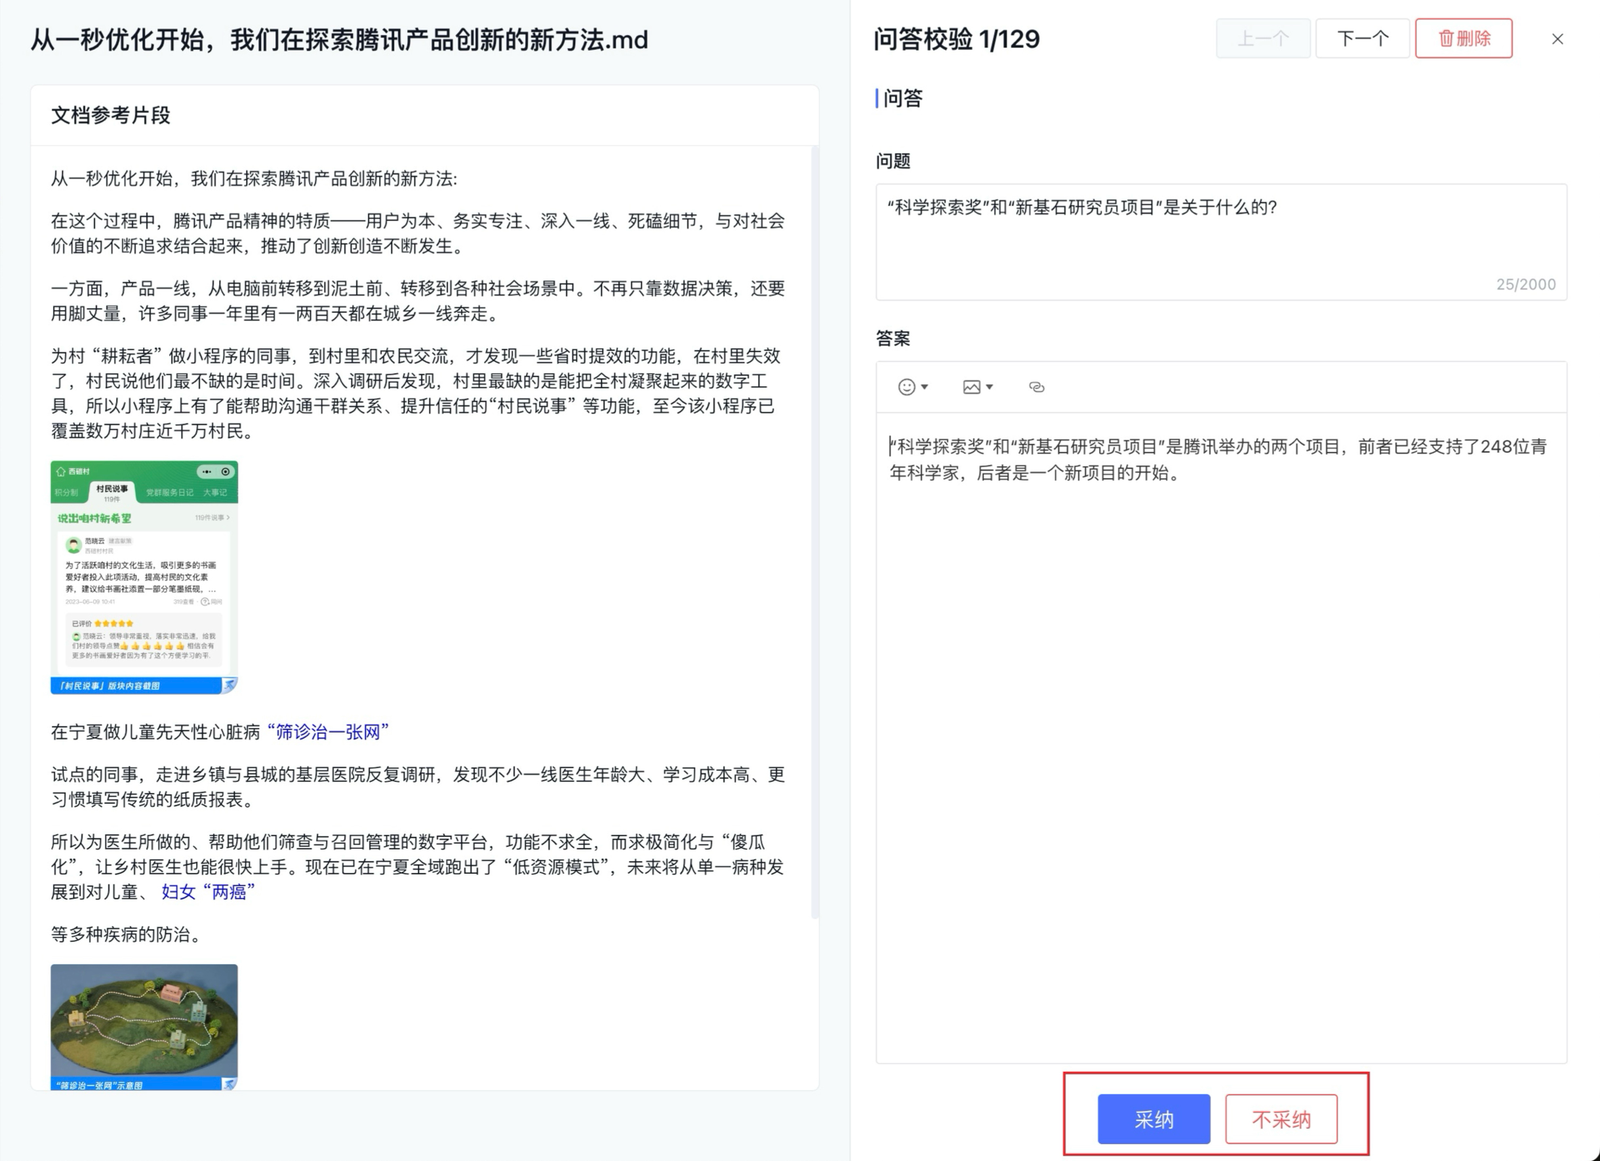Open the 村民说事 mini-program screenshot thumbnail
This screenshot has height=1161, width=1600.
(144, 576)
